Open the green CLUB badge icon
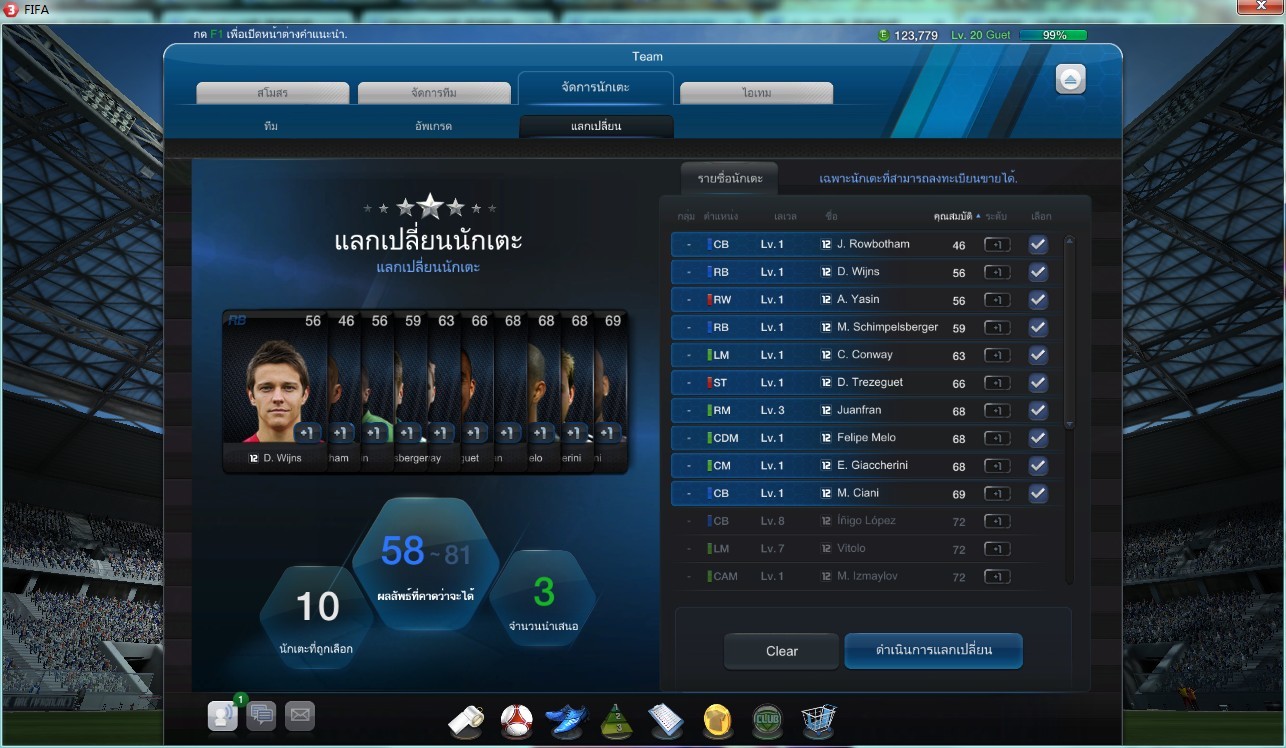Viewport: 1286px width, 748px height. click(x=767, y=720)
